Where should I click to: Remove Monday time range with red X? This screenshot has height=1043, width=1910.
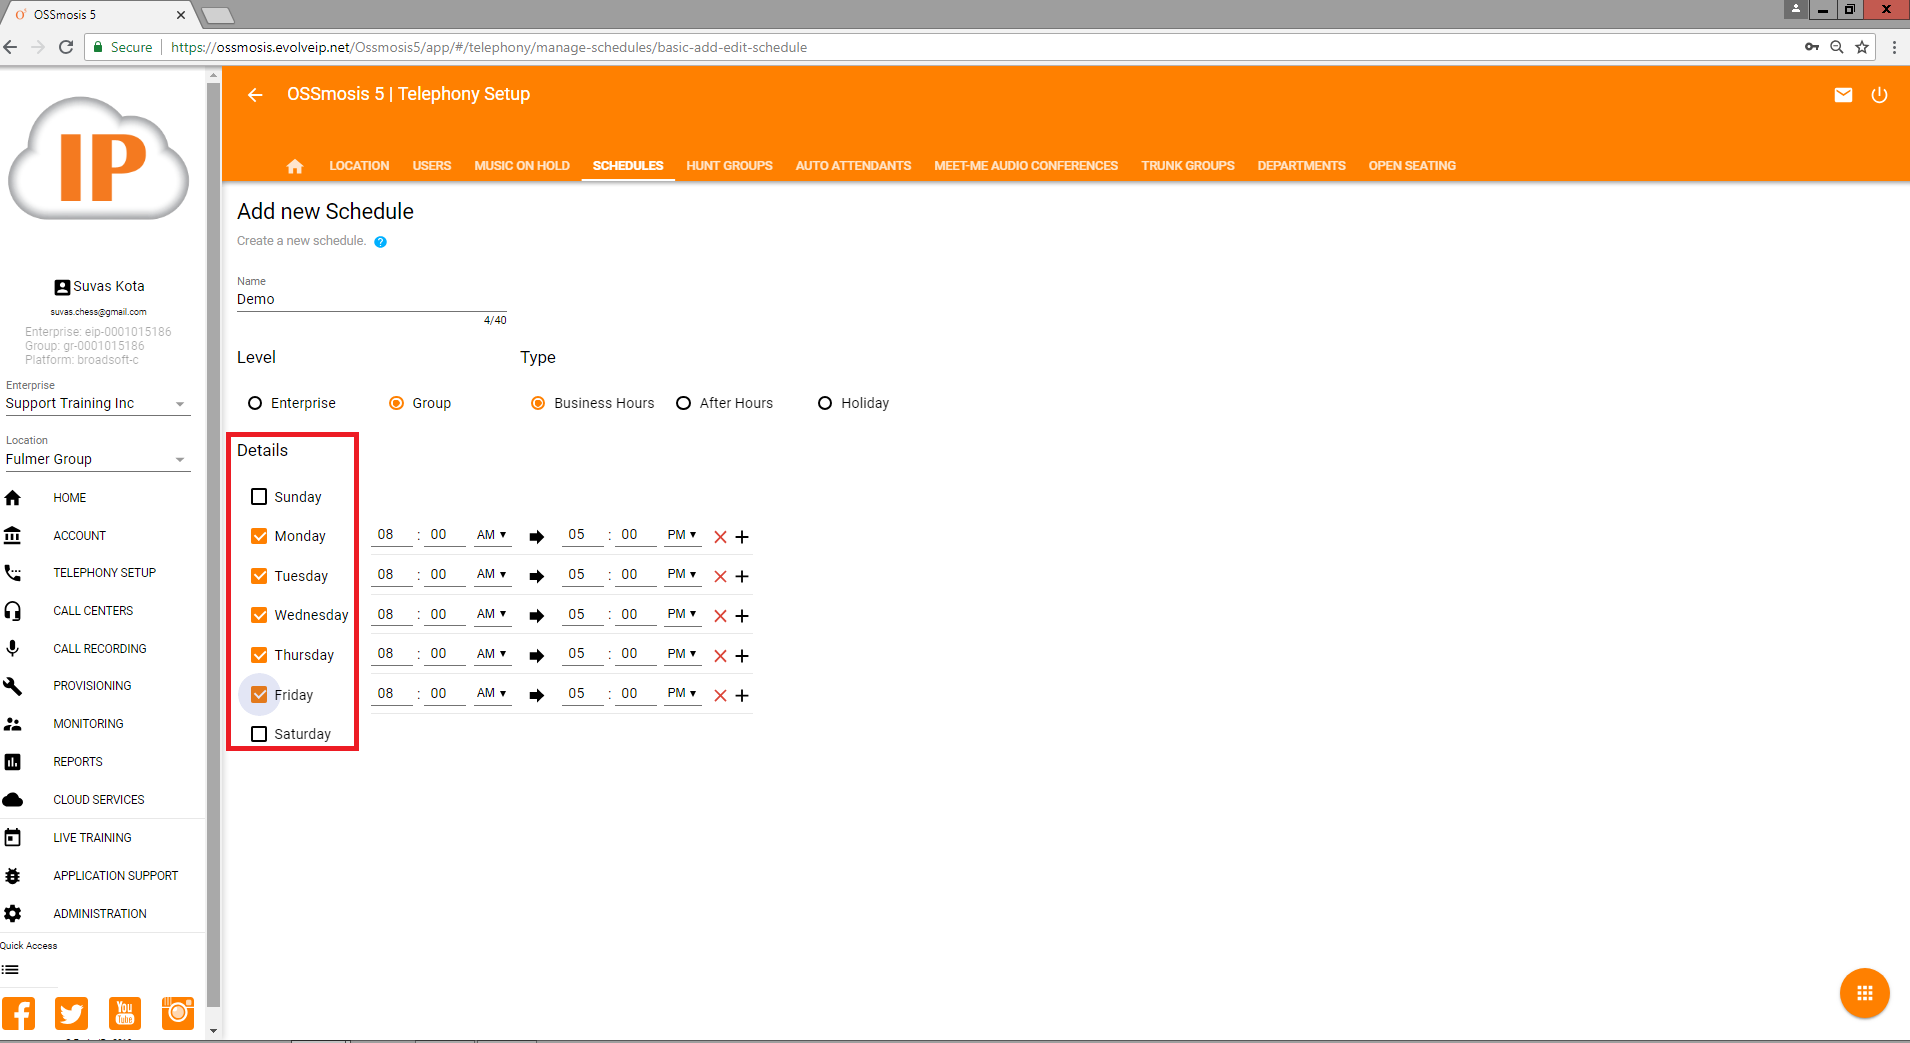(720, 537)
